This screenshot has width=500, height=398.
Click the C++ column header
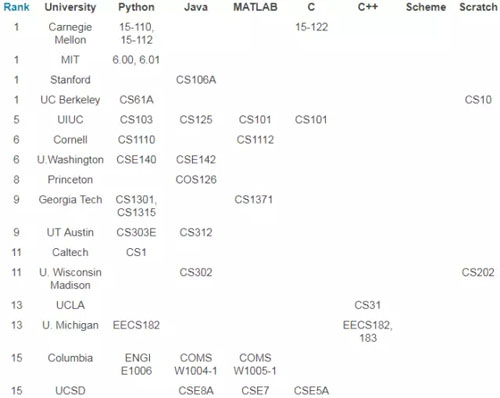368,7
